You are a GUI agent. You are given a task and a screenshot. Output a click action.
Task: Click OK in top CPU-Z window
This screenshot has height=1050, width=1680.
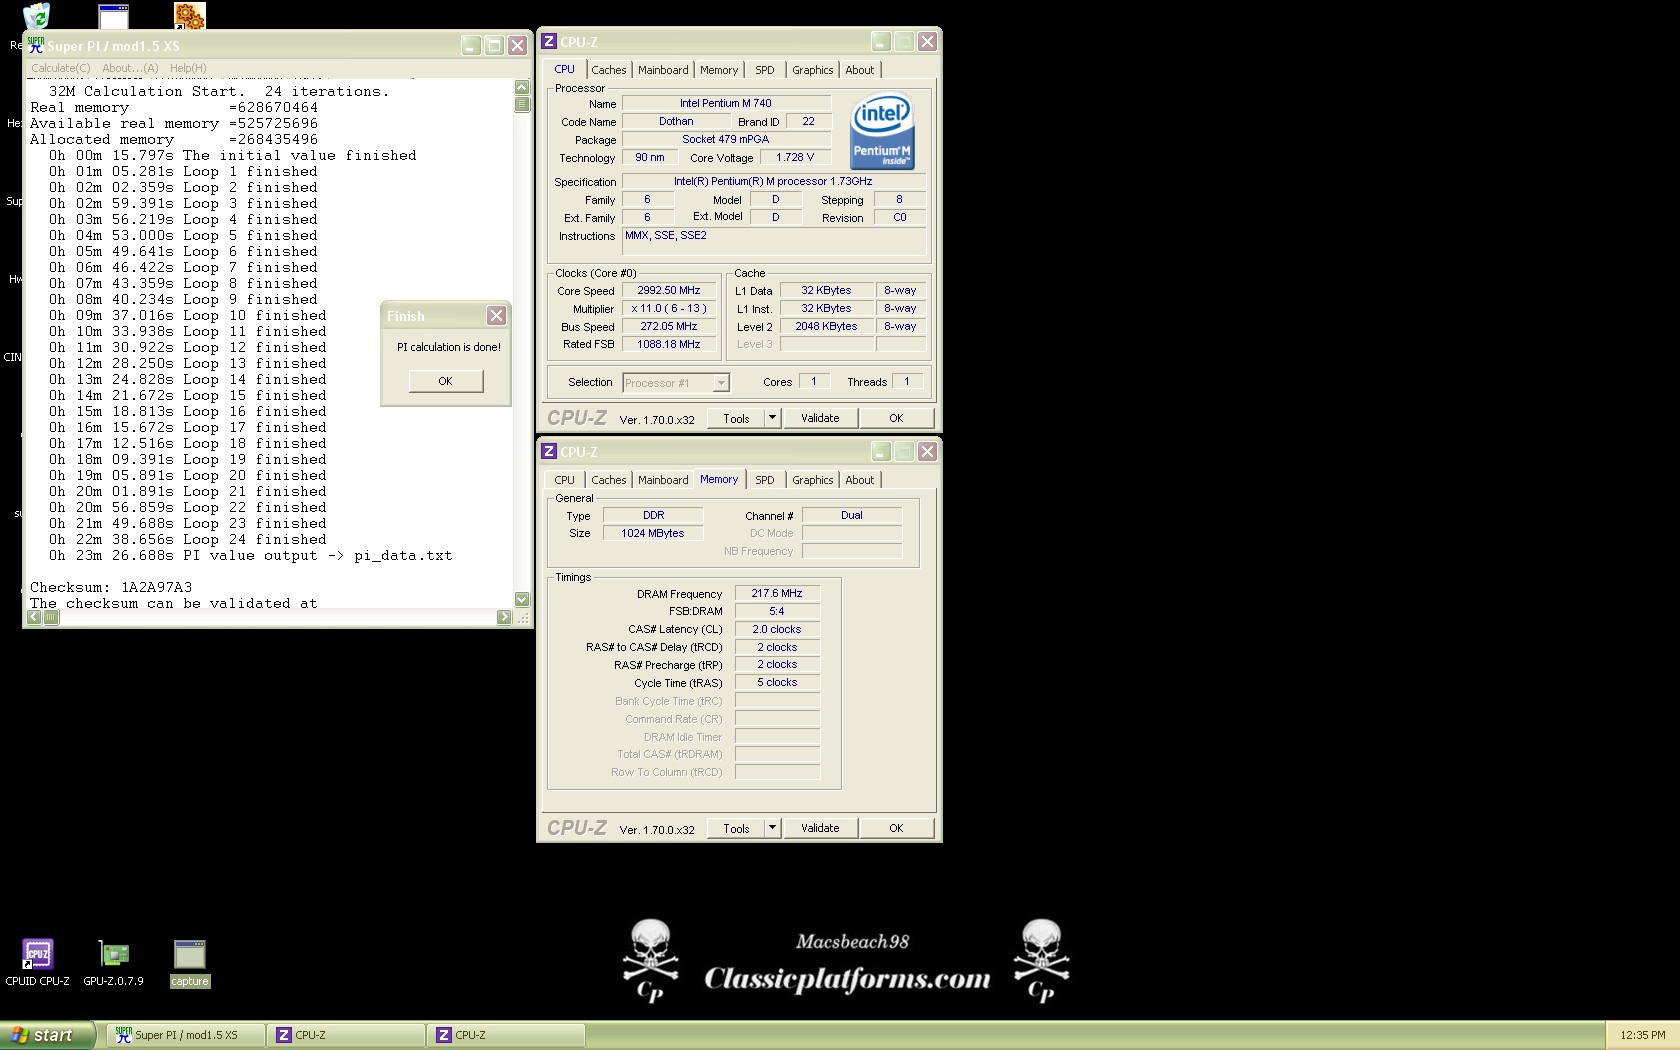896,418
